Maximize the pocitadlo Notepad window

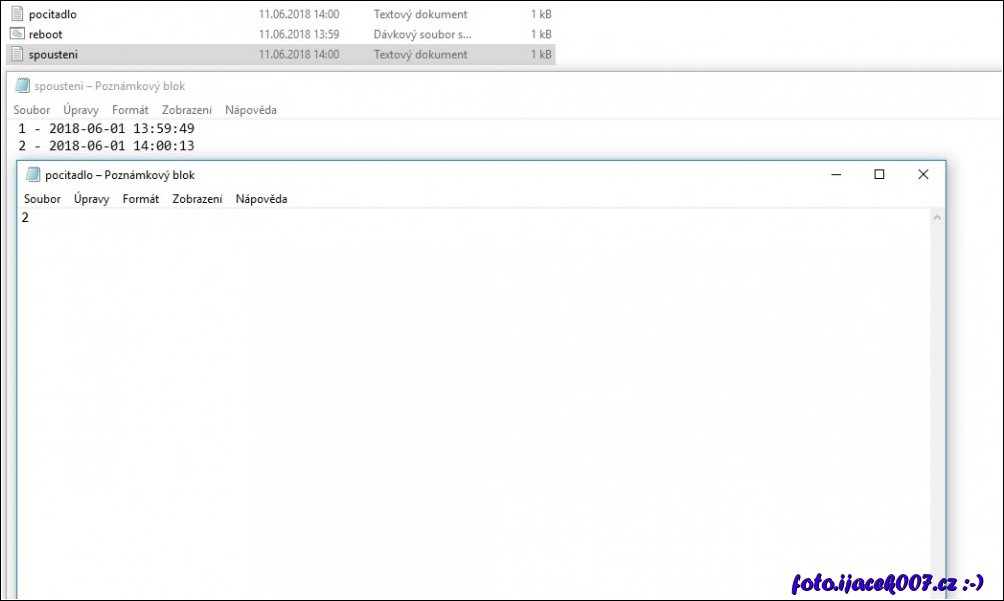point(879,174)
